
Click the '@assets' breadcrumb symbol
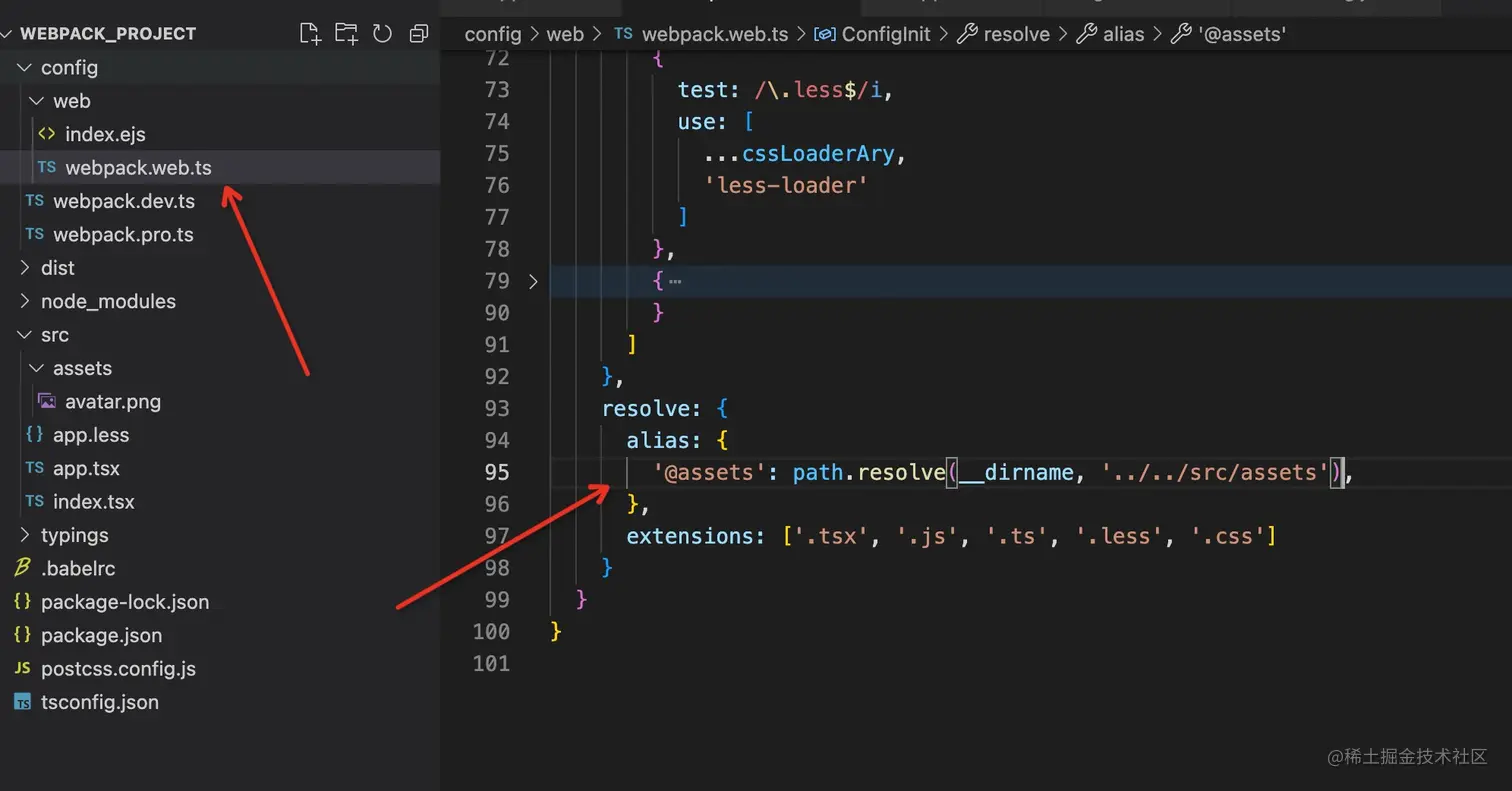pos(1242,34)
